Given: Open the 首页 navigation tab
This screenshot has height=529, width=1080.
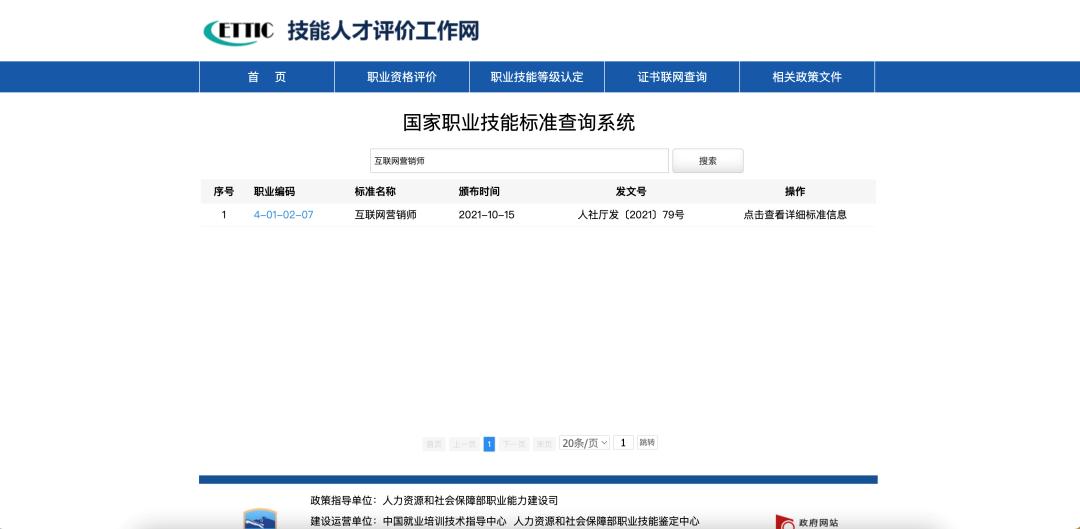Looking at the screenshot, I should [267, 77].
